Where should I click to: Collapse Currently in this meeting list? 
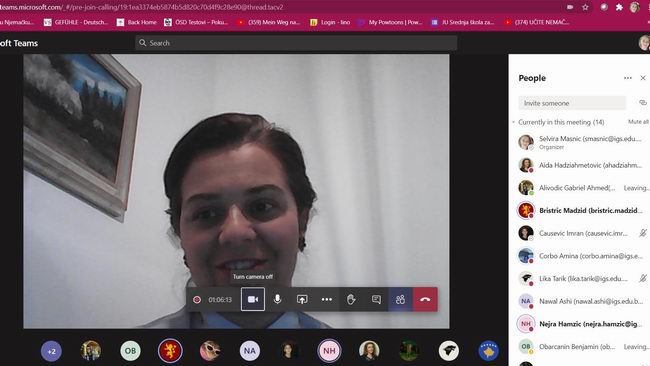[x=514, y=122]
